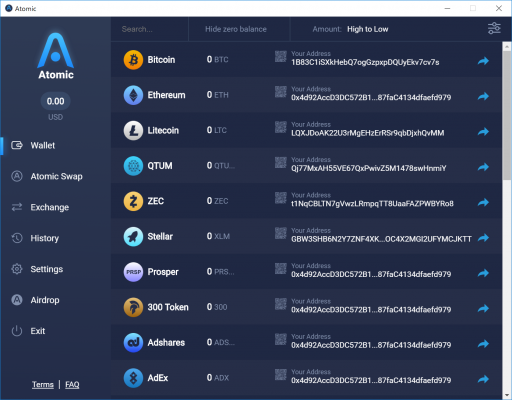The width and height of the screenshot is (512, 400).
Task: Click the Bitcoin address 1B83C1iSXk...
Action: (365, 62)
